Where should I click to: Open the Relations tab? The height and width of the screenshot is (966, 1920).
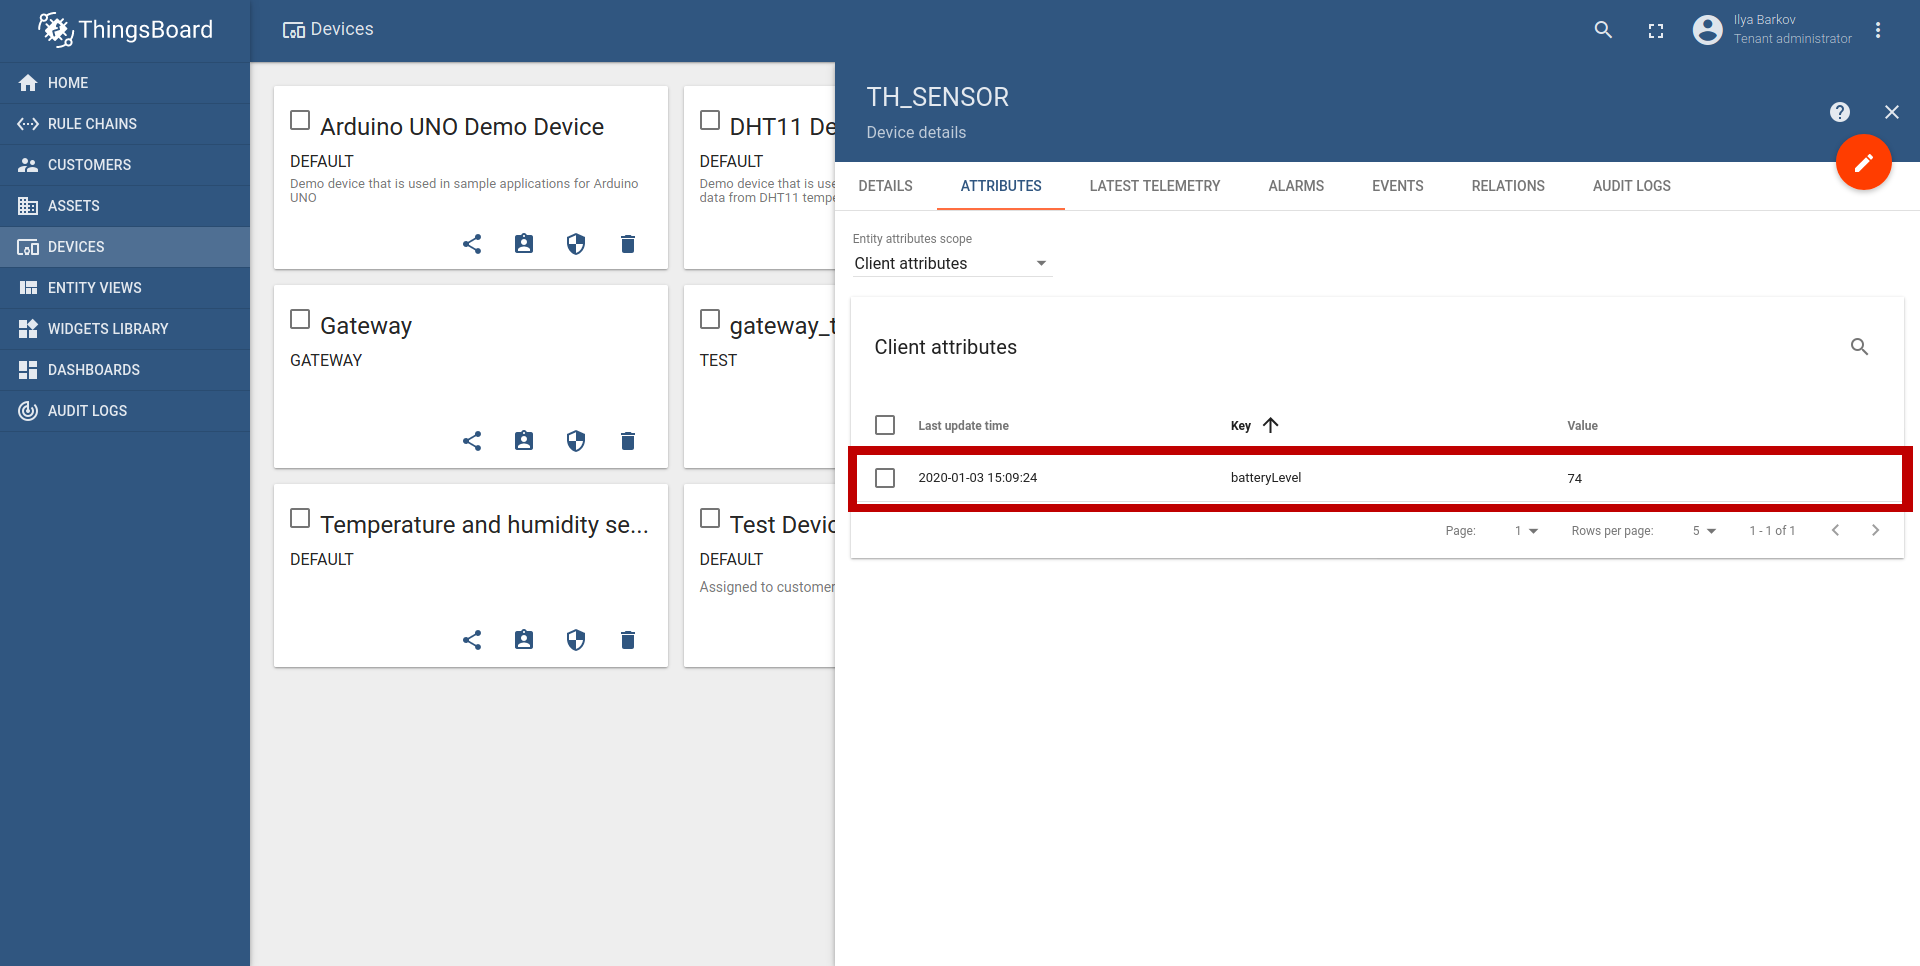point(1508,186)
